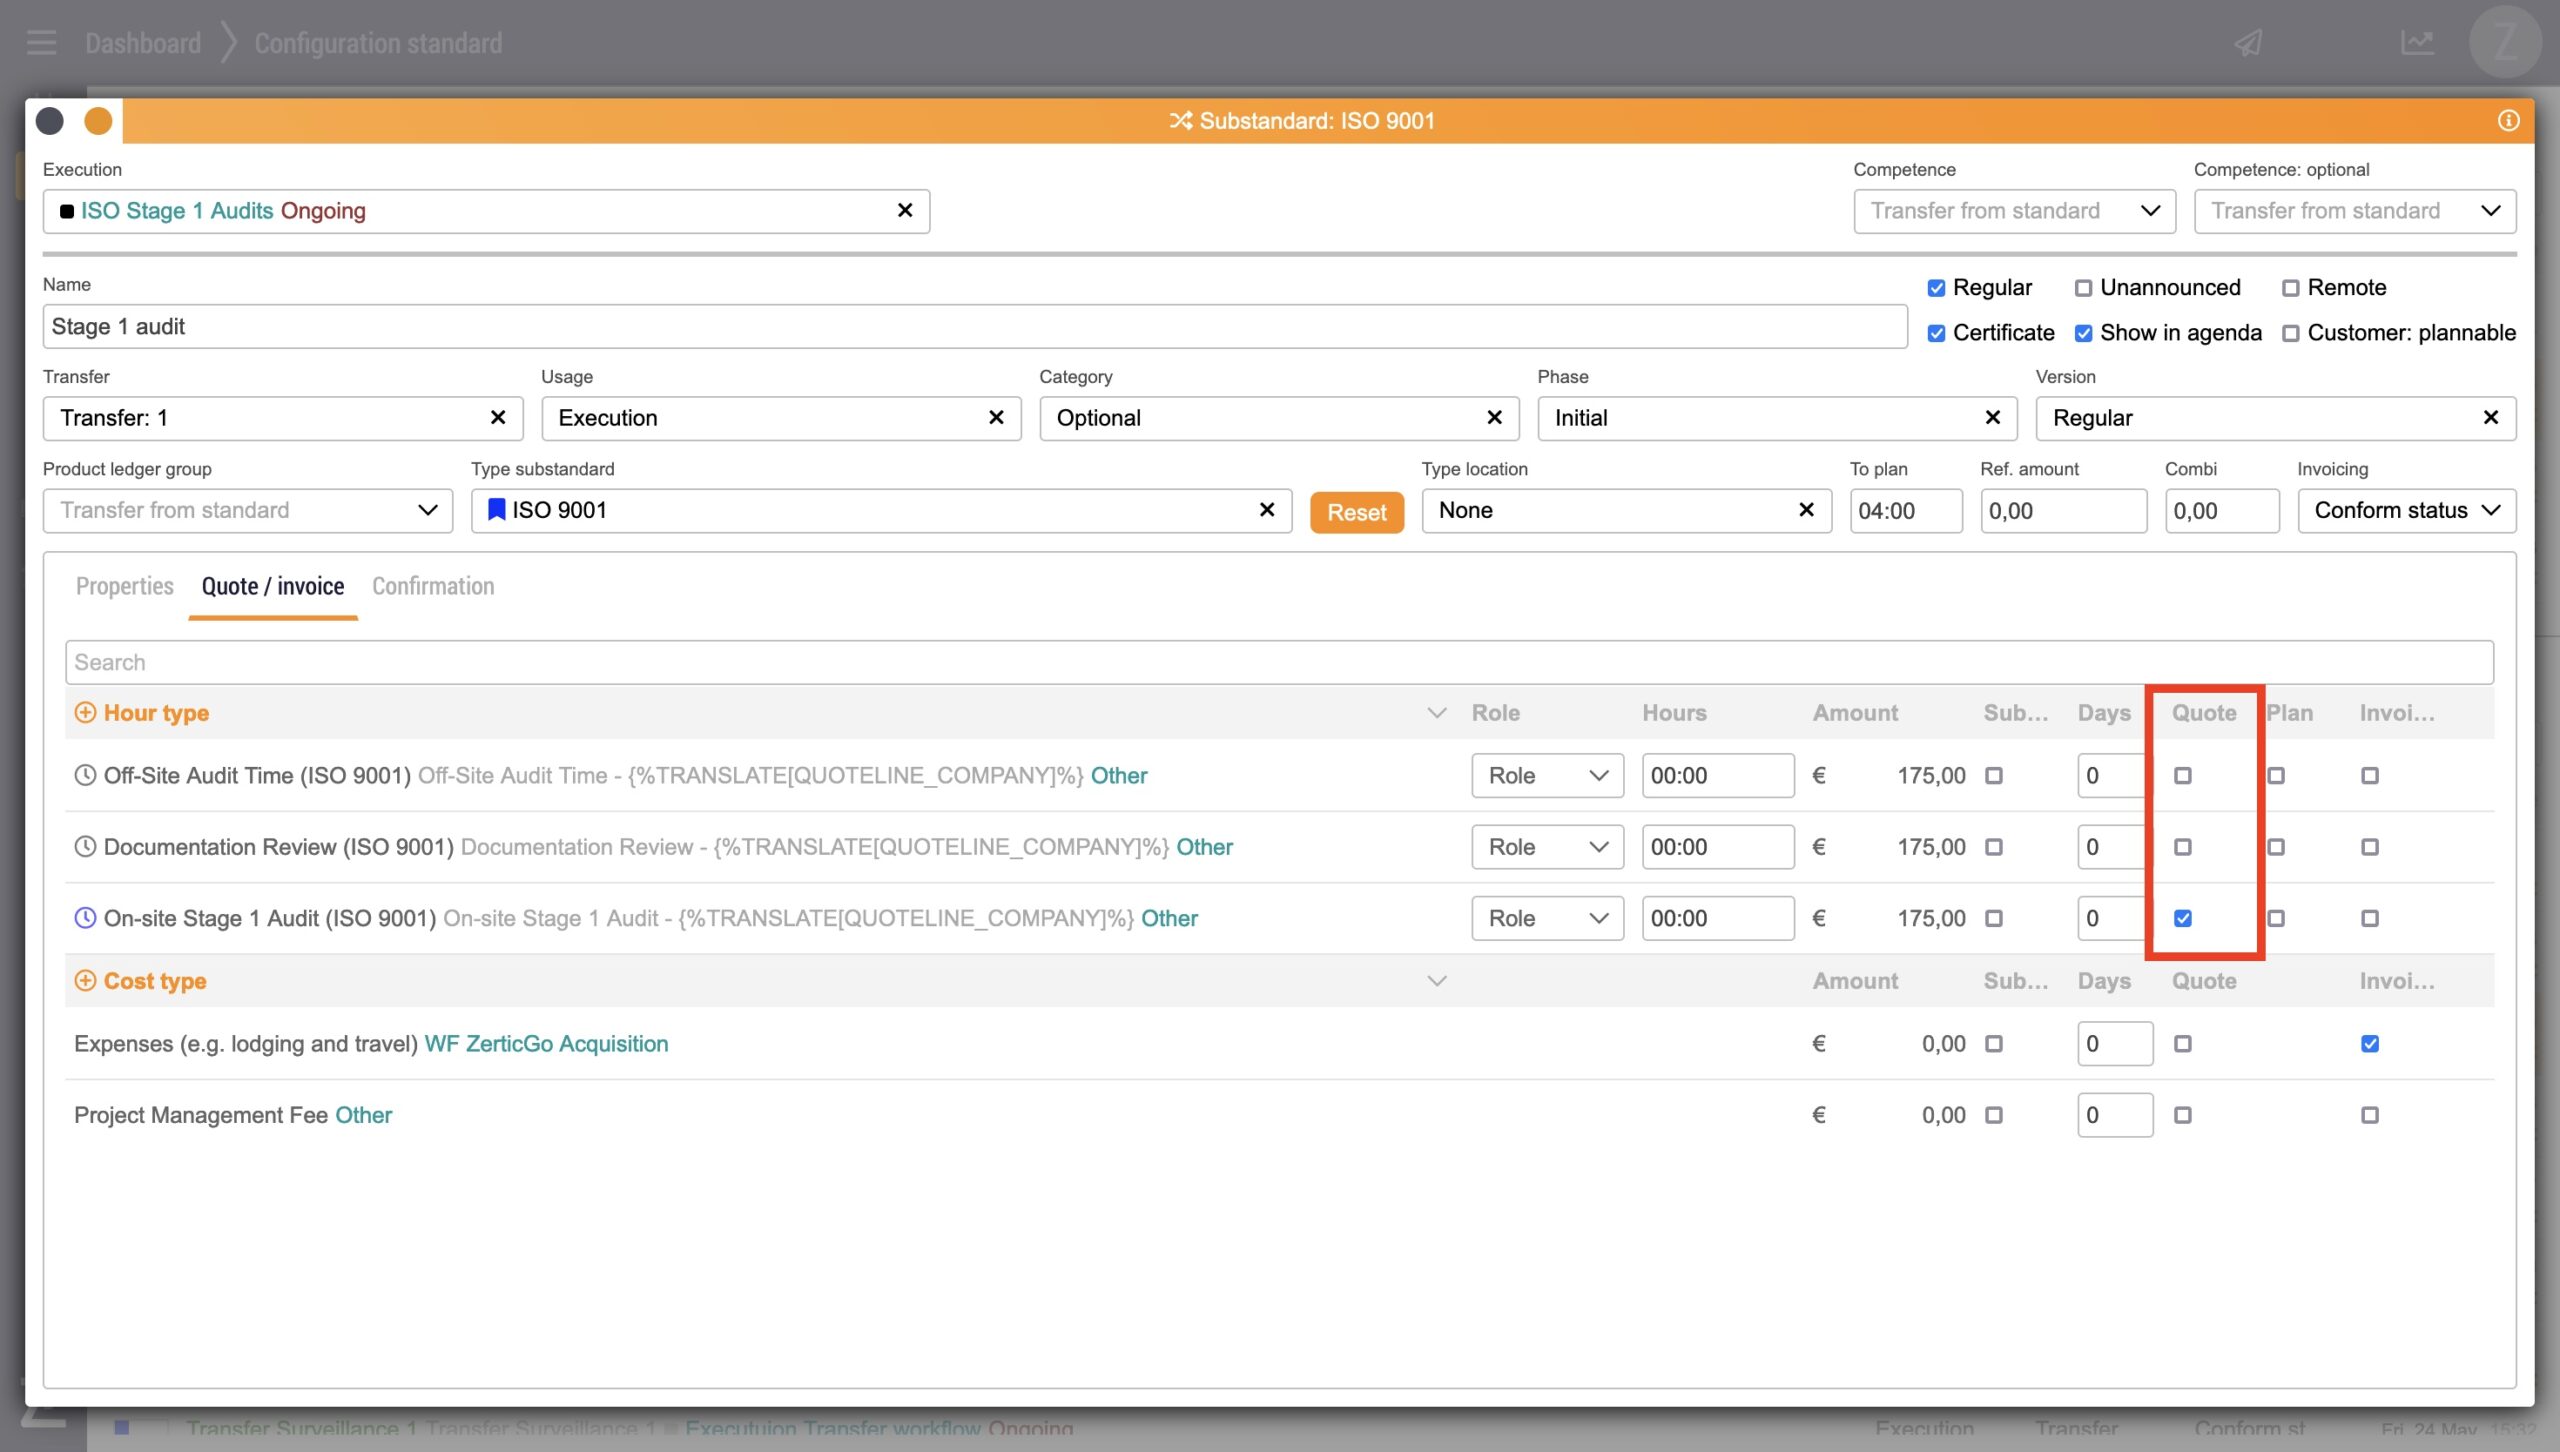Click the Dashboard breadcrumb link

click(x=143, y=43)
